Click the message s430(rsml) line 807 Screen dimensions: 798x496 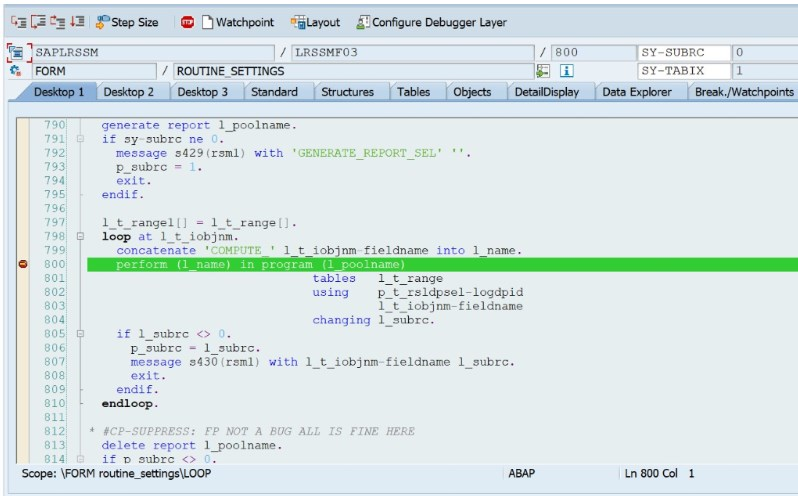pos(323,362)
